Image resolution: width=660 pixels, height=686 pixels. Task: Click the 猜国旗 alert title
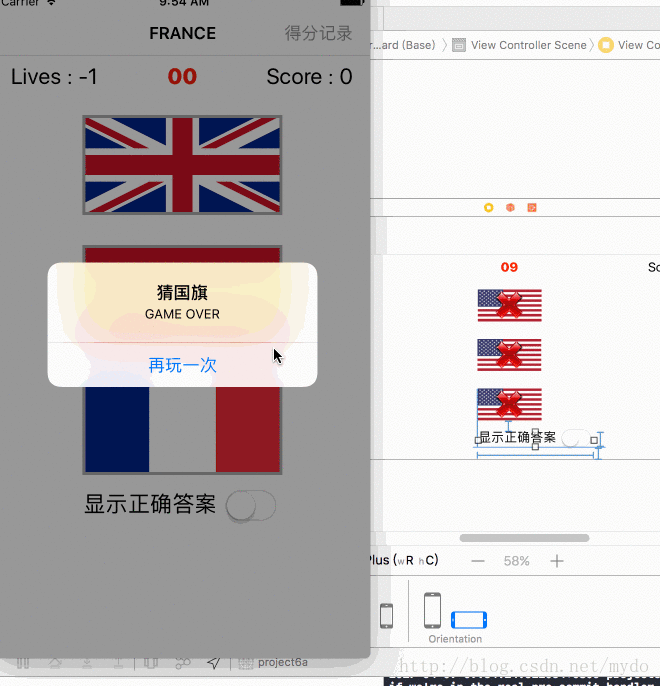click(182, 293)
